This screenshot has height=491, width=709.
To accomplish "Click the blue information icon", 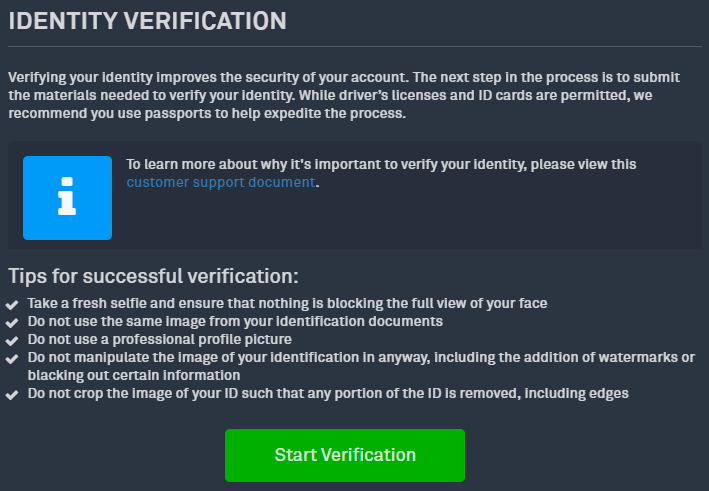I will click(x=67, y=198).
